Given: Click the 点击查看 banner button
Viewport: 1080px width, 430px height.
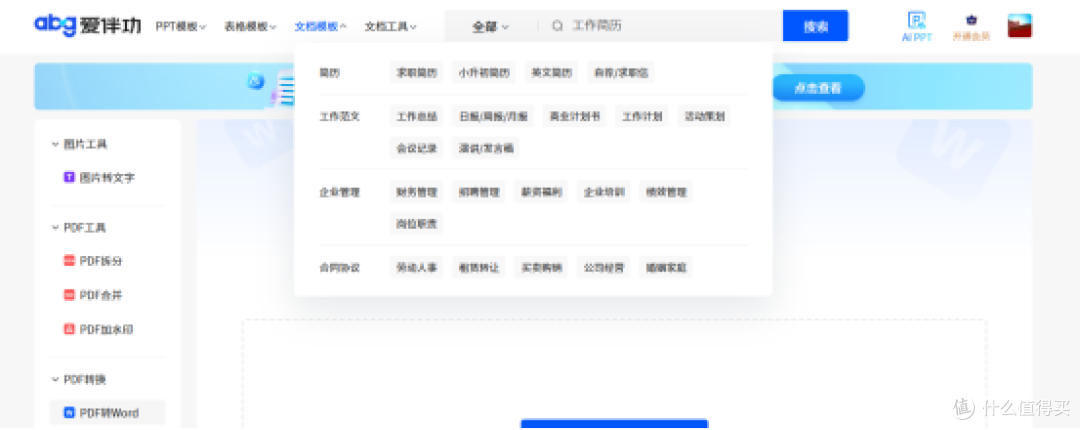Looking at the screenshot, I should [818, 88].
